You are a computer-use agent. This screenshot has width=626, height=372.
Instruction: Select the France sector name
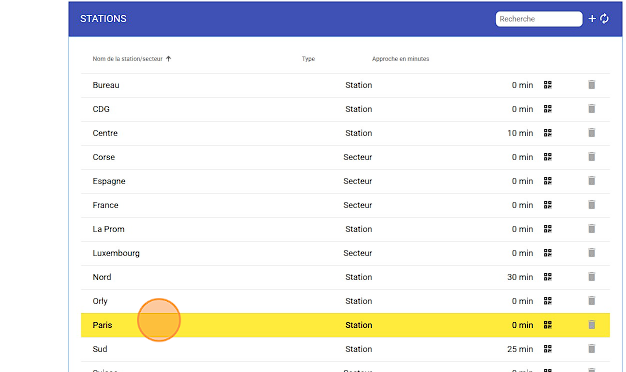click(x=105, y=205)
